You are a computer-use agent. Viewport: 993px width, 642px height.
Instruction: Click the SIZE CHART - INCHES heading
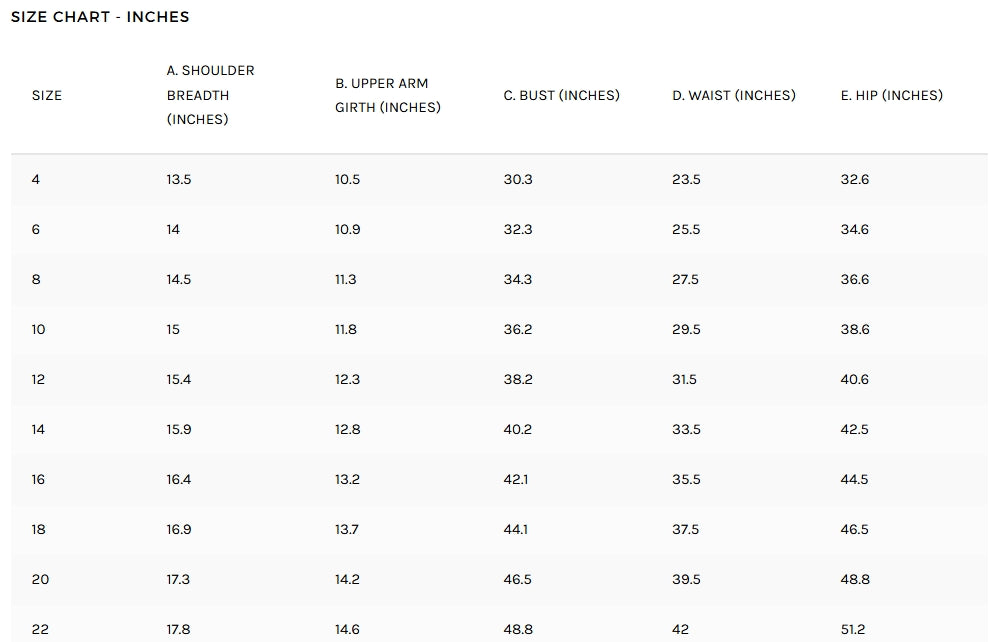100,17
